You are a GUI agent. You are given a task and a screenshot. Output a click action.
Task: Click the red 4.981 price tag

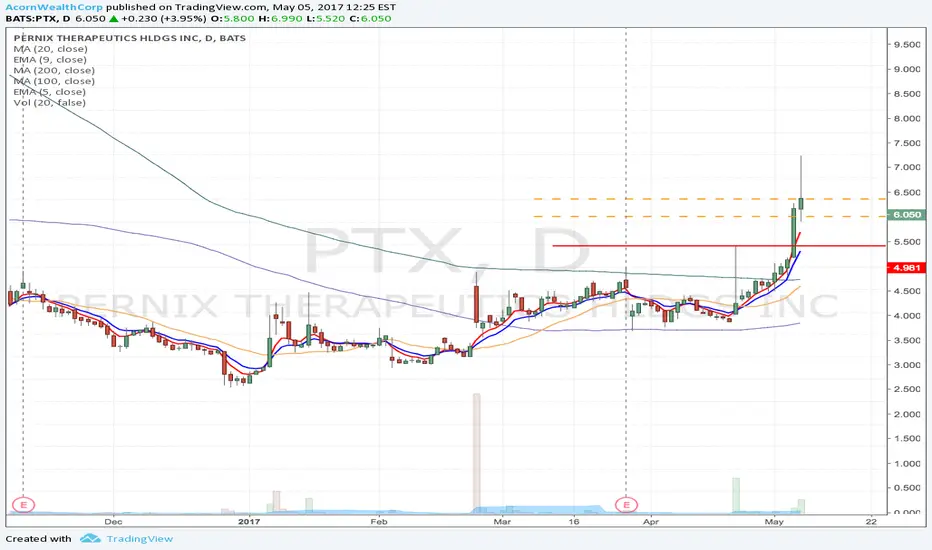[x=906, y=268]
